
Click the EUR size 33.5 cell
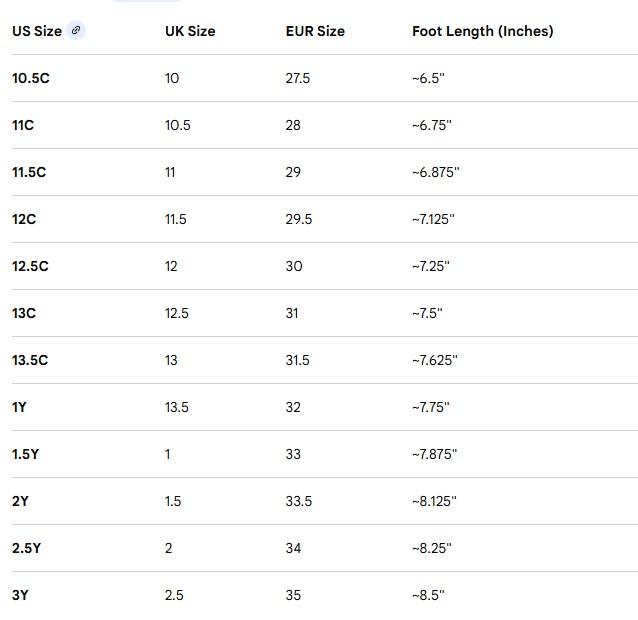(x=299, y=501)
